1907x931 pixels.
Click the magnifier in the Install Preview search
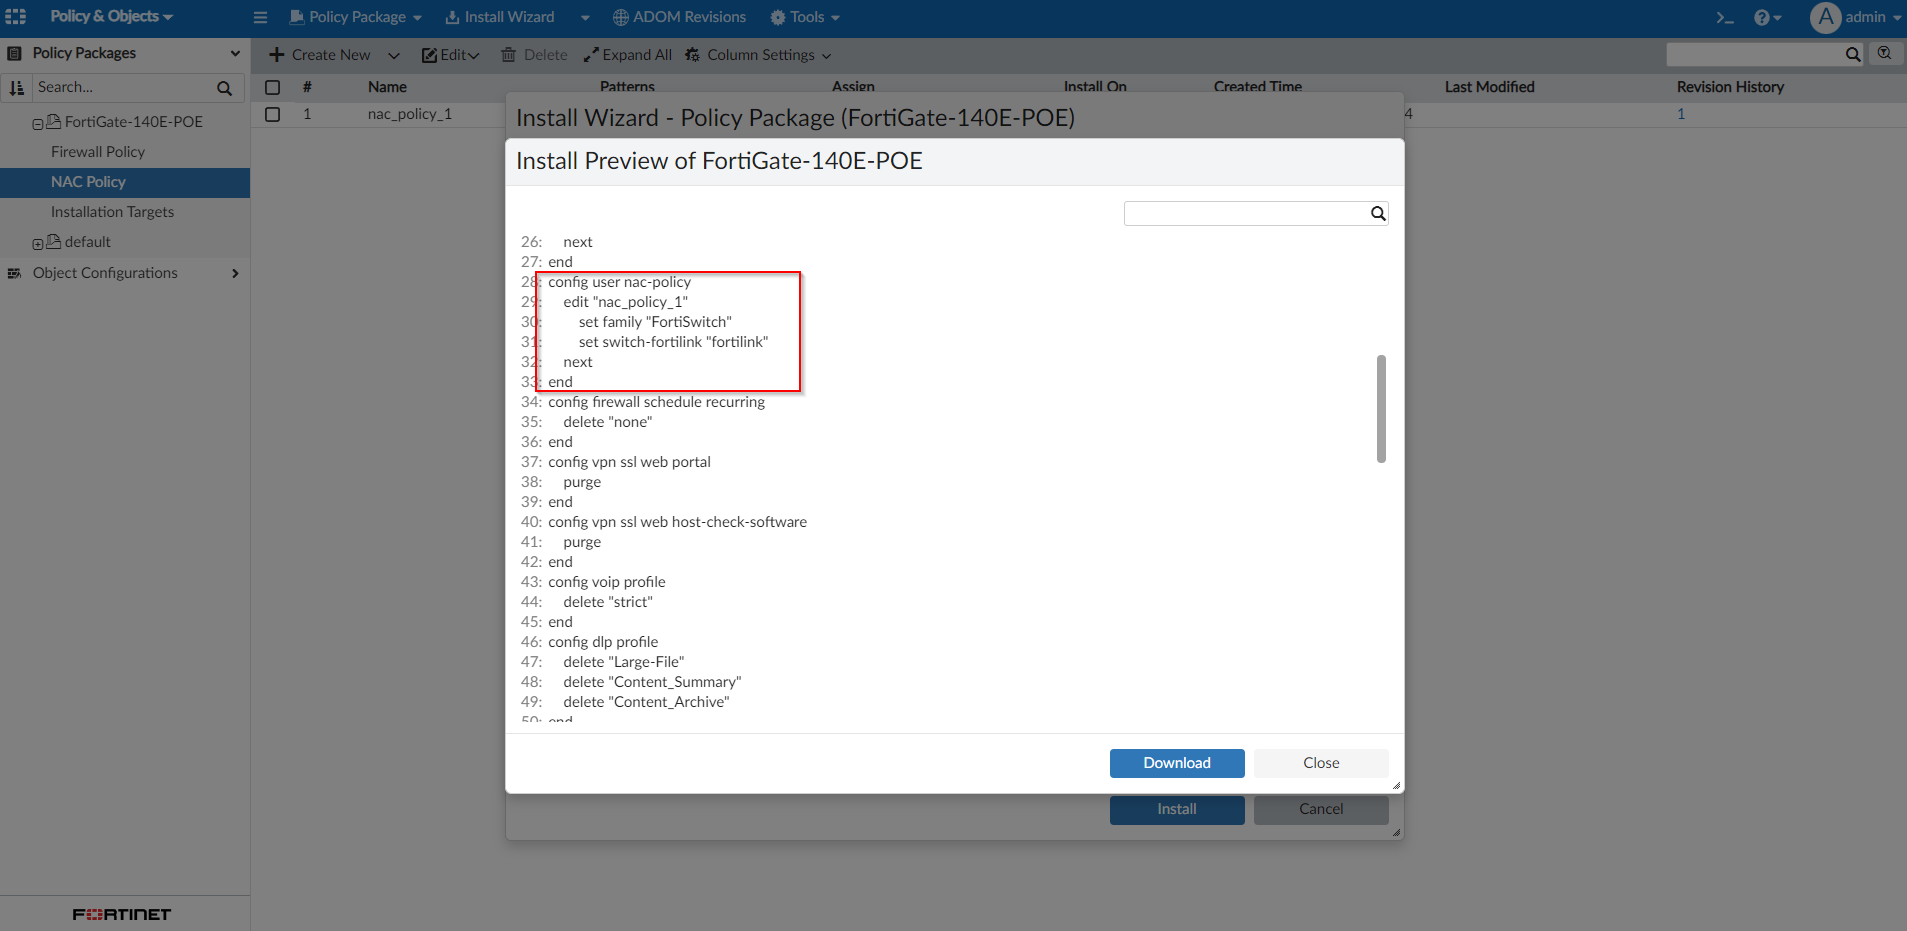pos(1378,213)
